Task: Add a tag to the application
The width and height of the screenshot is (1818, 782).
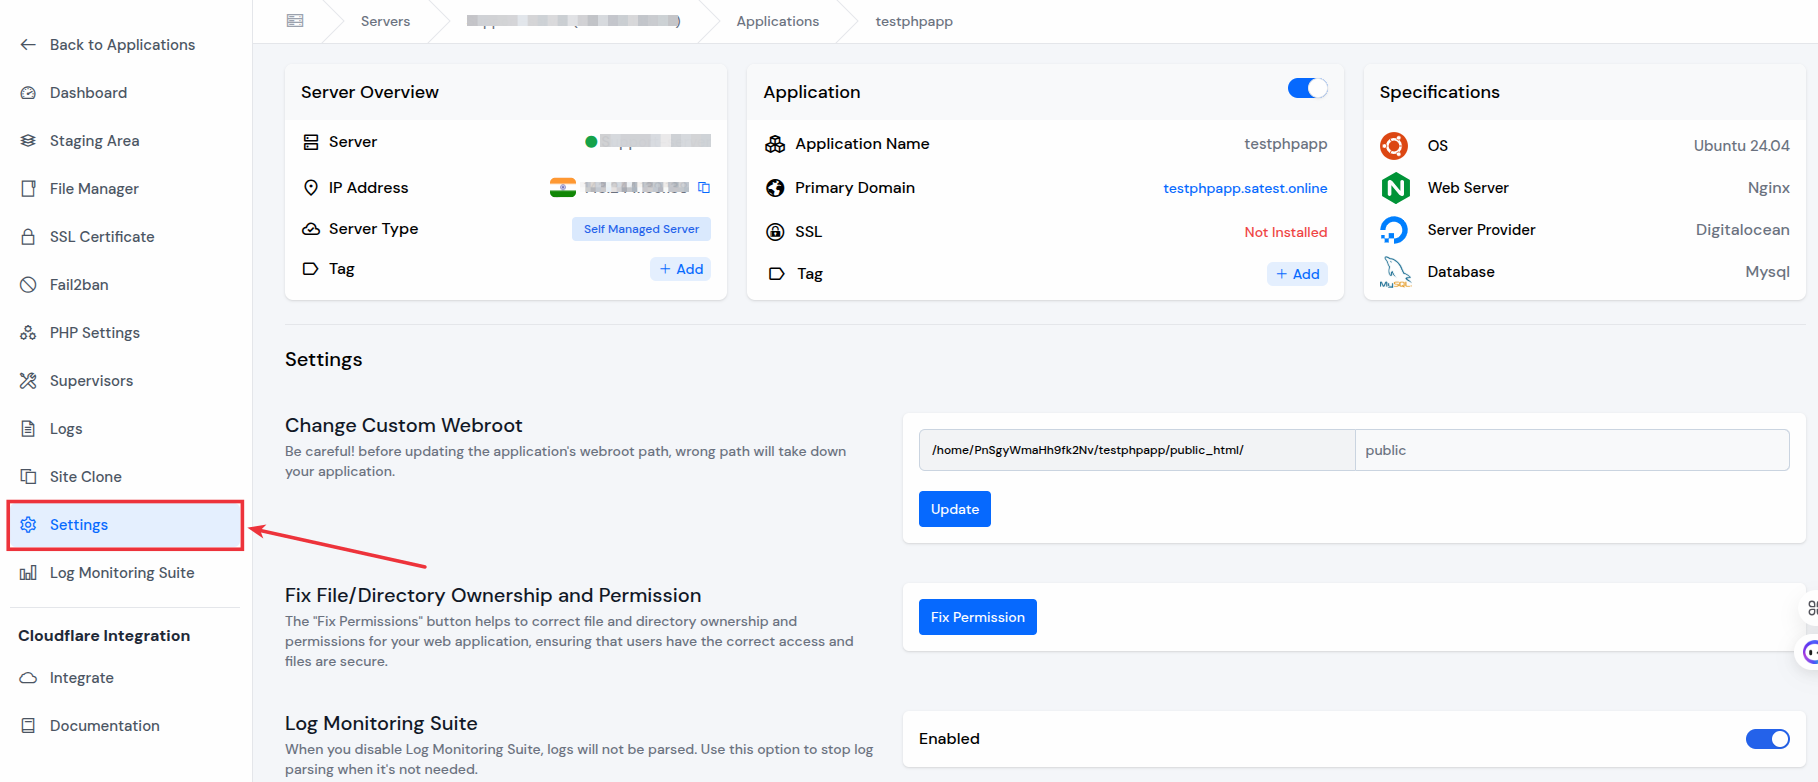Action: pyautogui.click(x=1297, y=274)
